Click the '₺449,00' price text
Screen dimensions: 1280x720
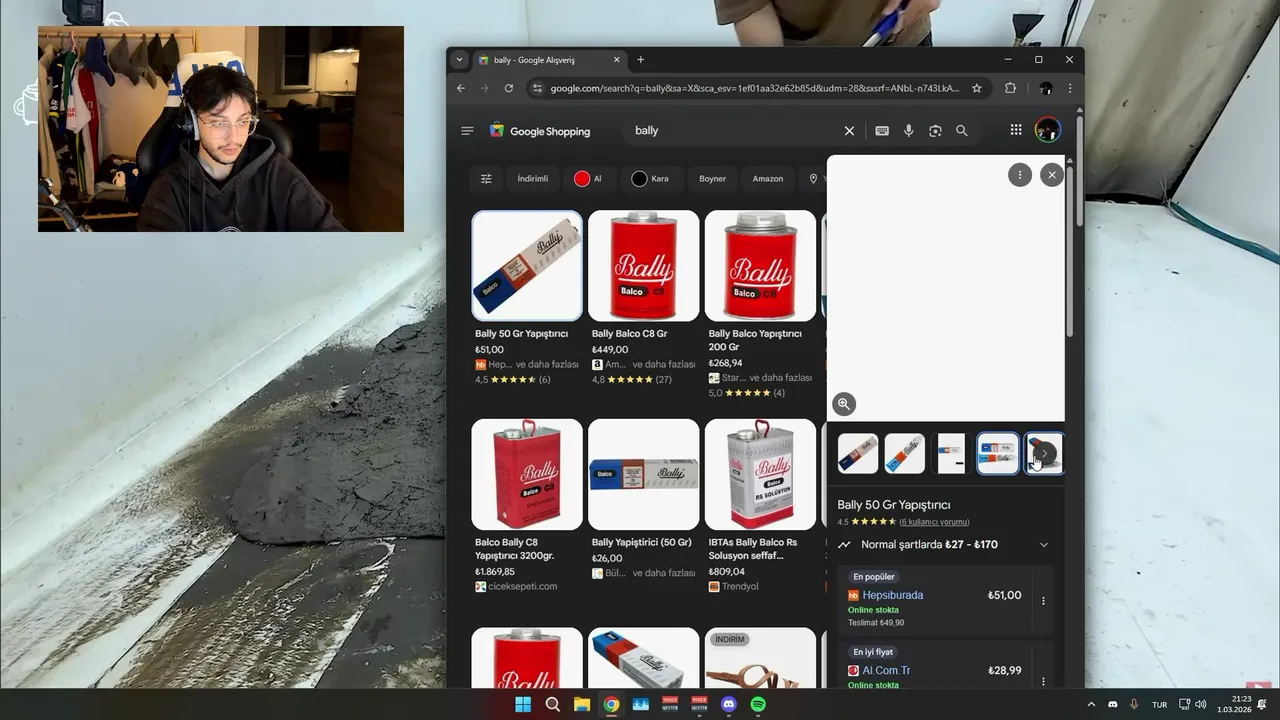pyautogui.click(x=610, y=350)
